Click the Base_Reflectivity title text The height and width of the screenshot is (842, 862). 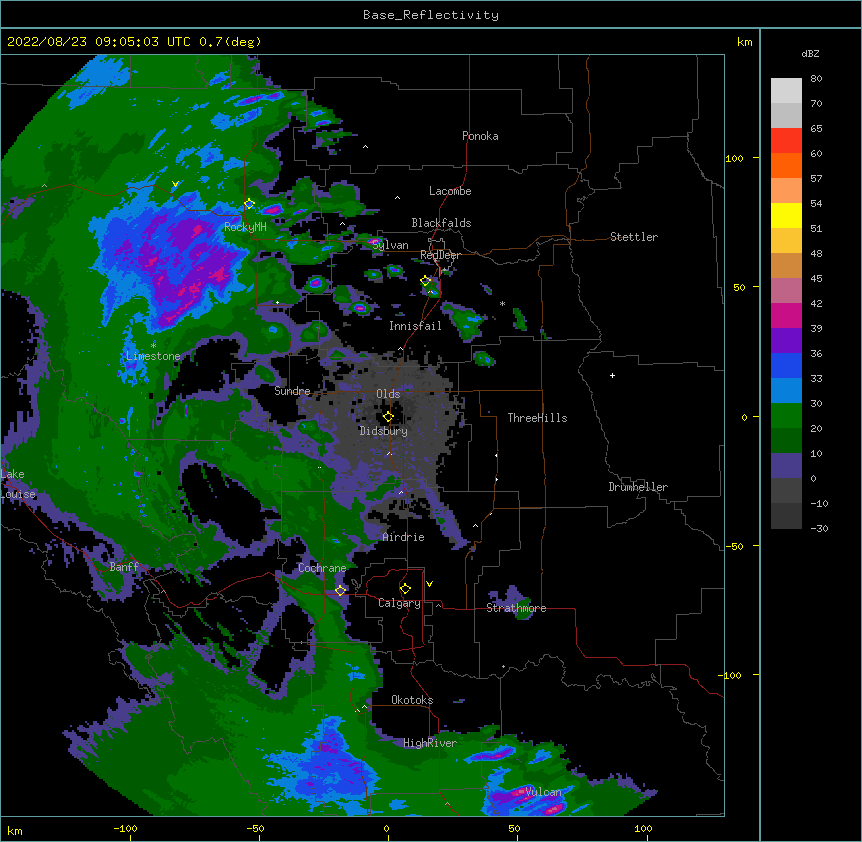point(431,15)
